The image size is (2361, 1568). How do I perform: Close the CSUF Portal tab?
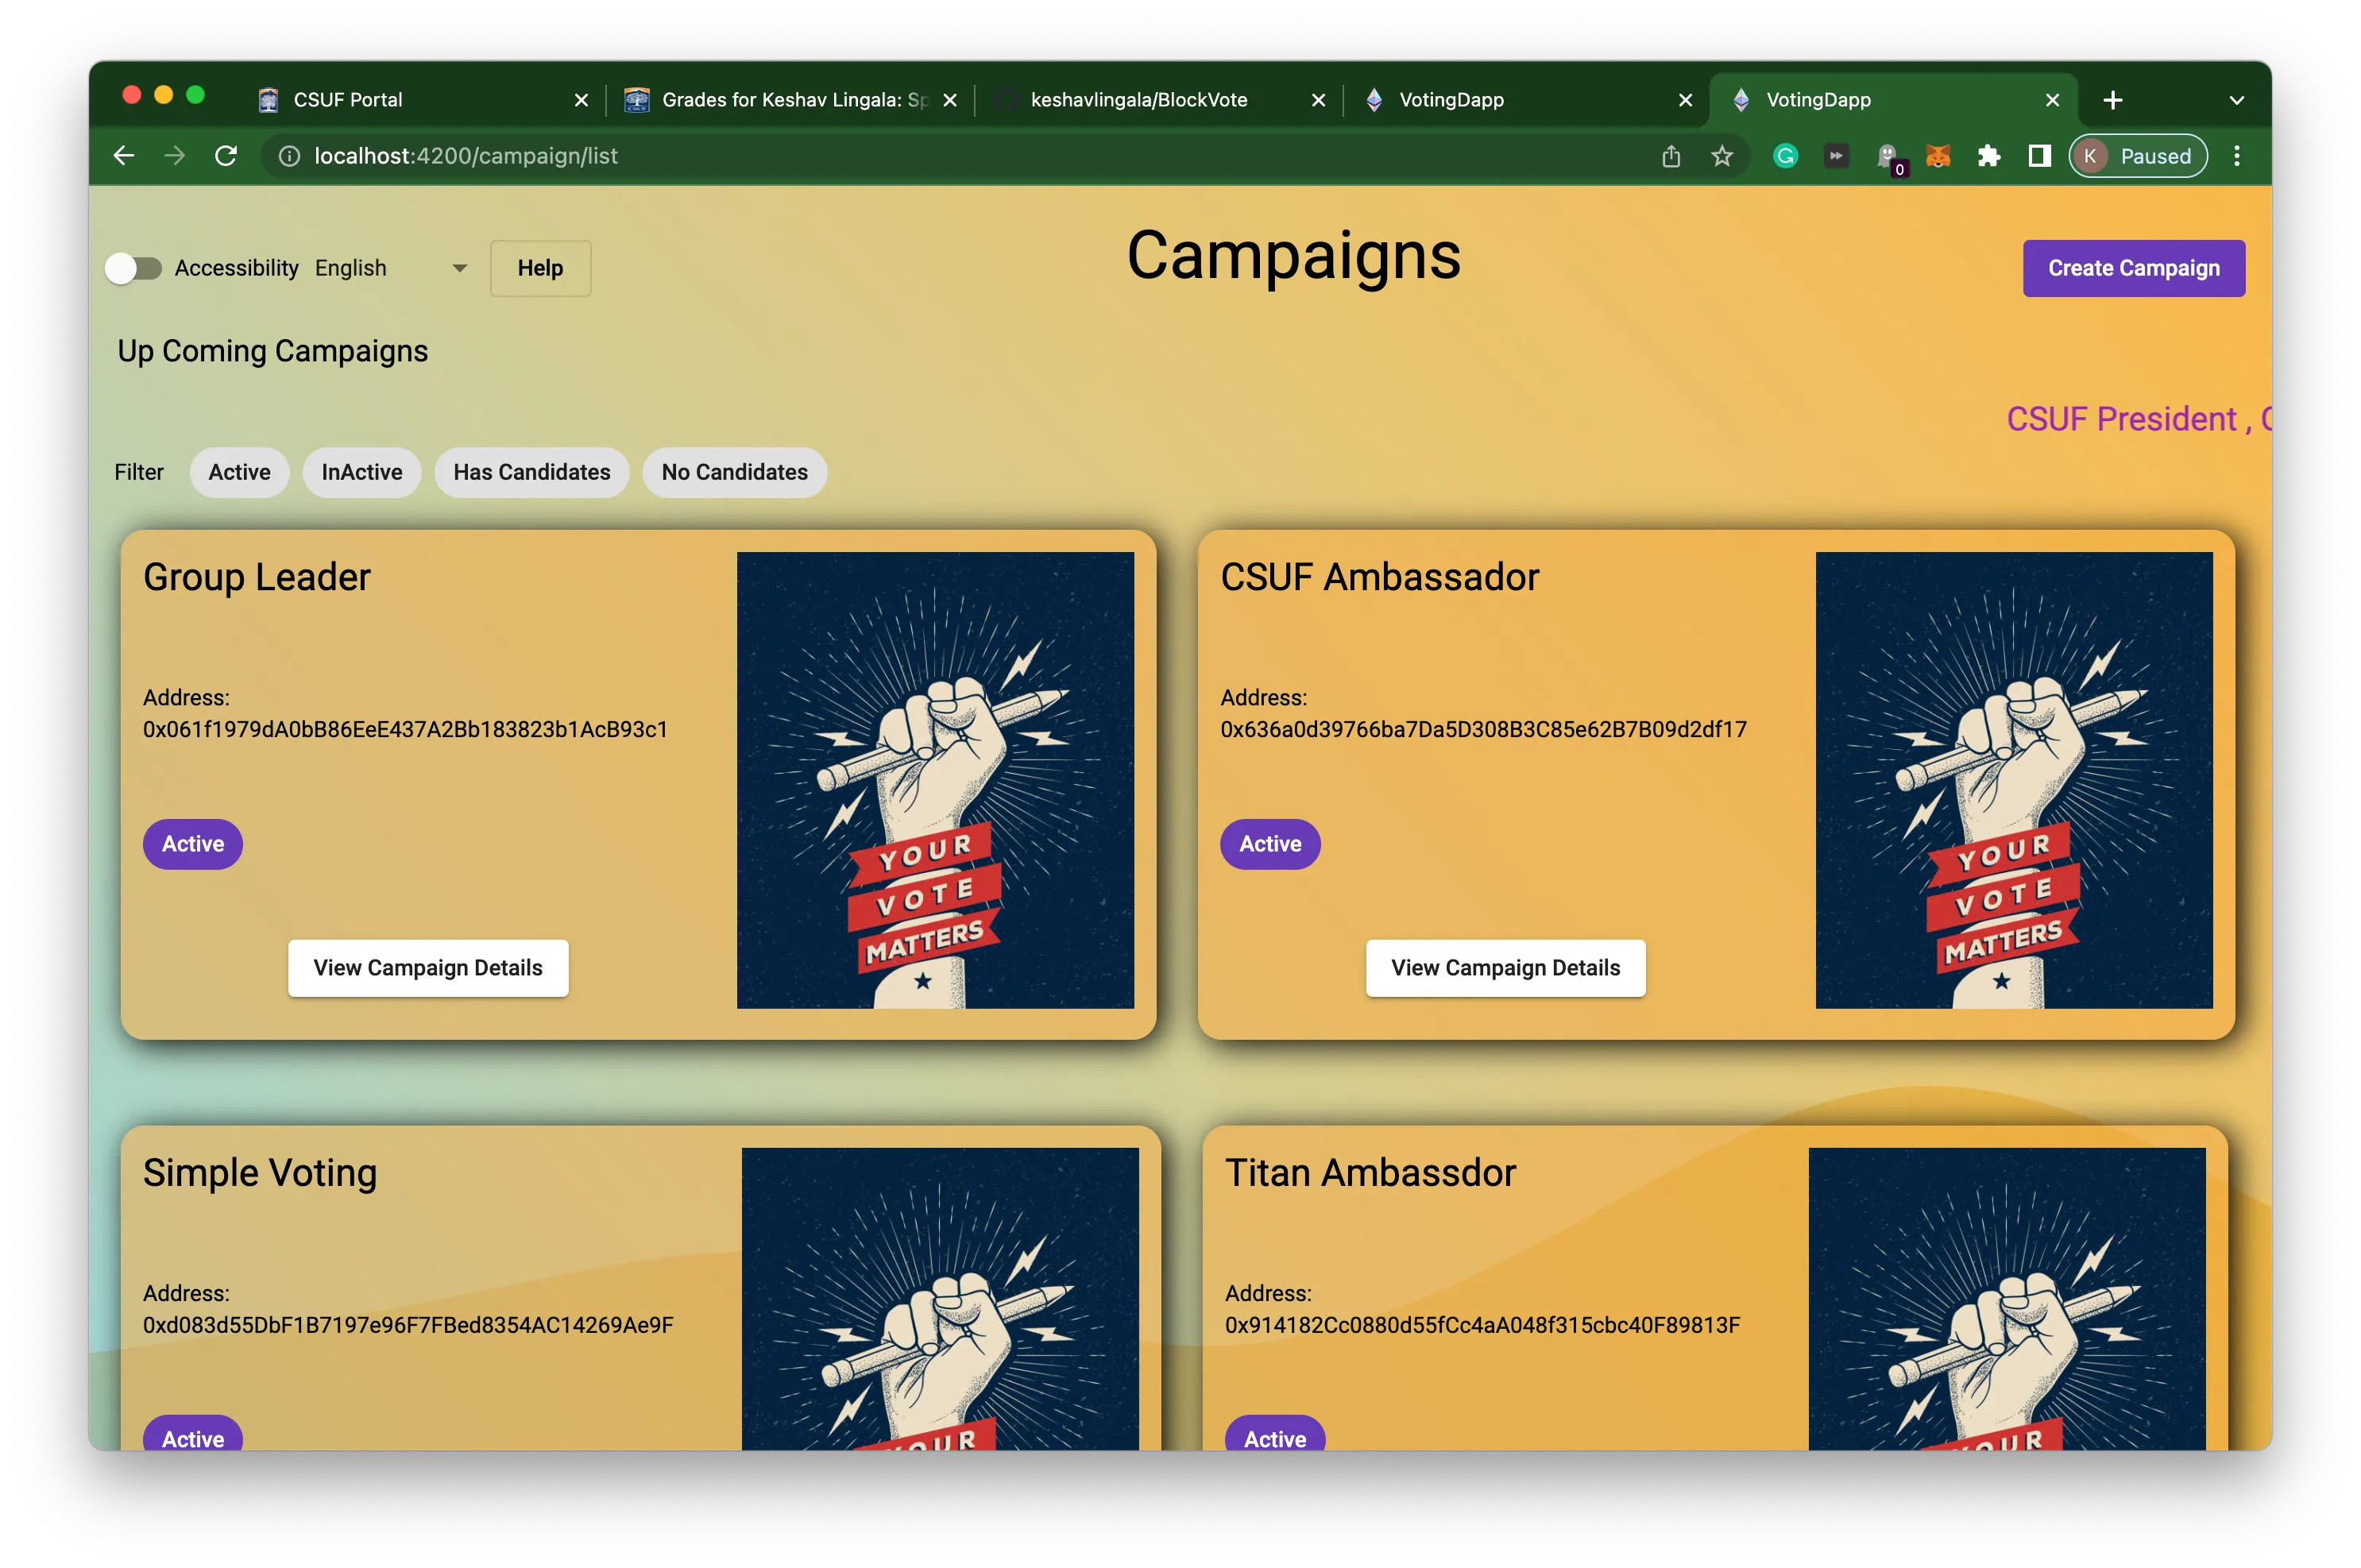(581, 100)
